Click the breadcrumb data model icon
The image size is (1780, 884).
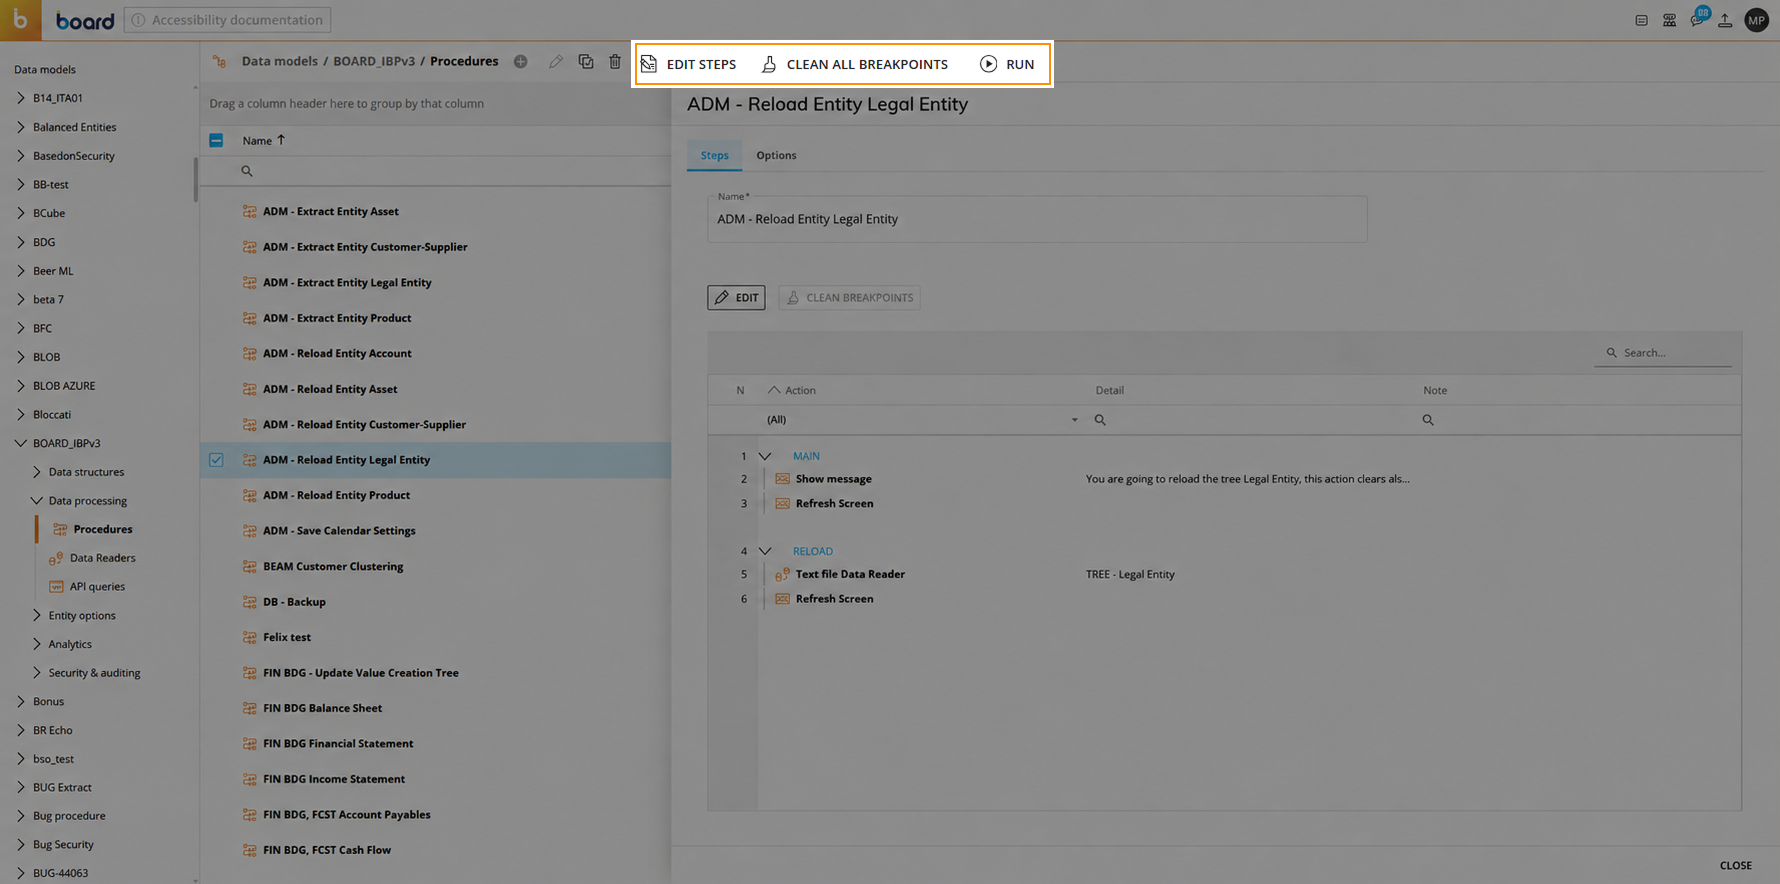click(x=219, y=62)
